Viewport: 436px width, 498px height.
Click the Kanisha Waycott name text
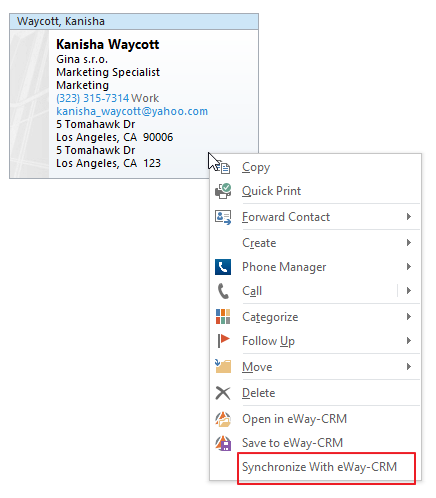coord(108,44)
